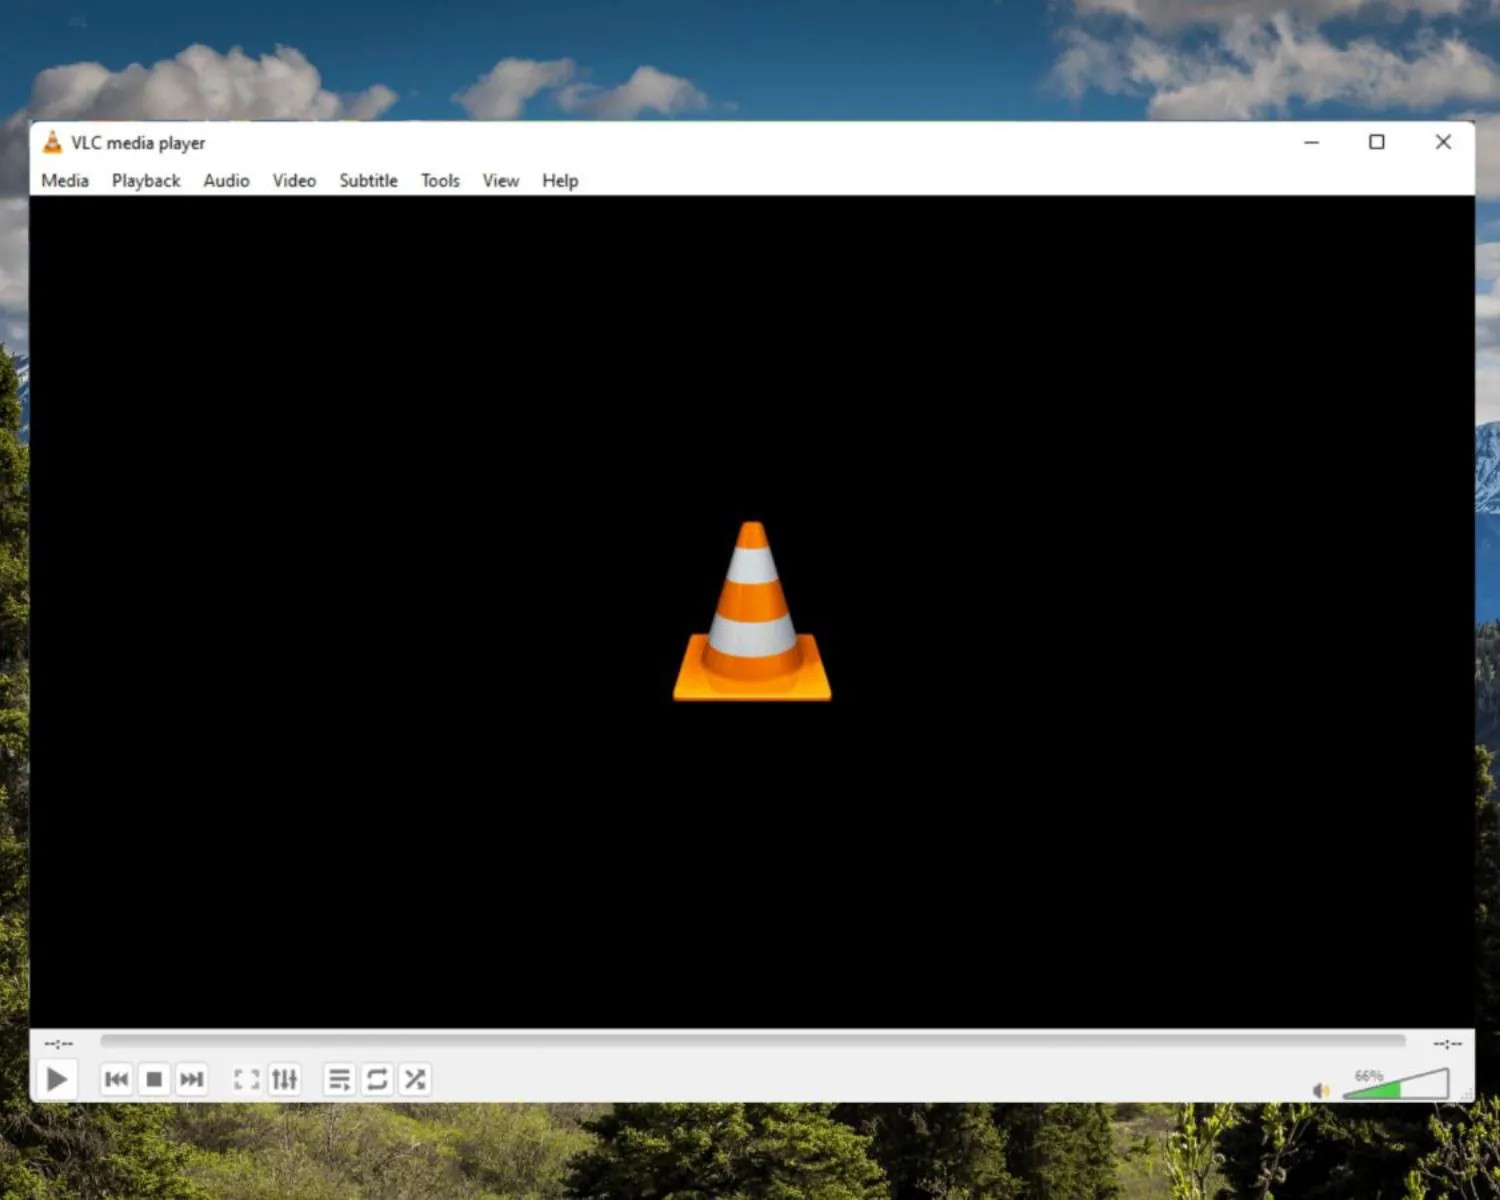Toggle random shuffle playback

tap(415, 1079)
